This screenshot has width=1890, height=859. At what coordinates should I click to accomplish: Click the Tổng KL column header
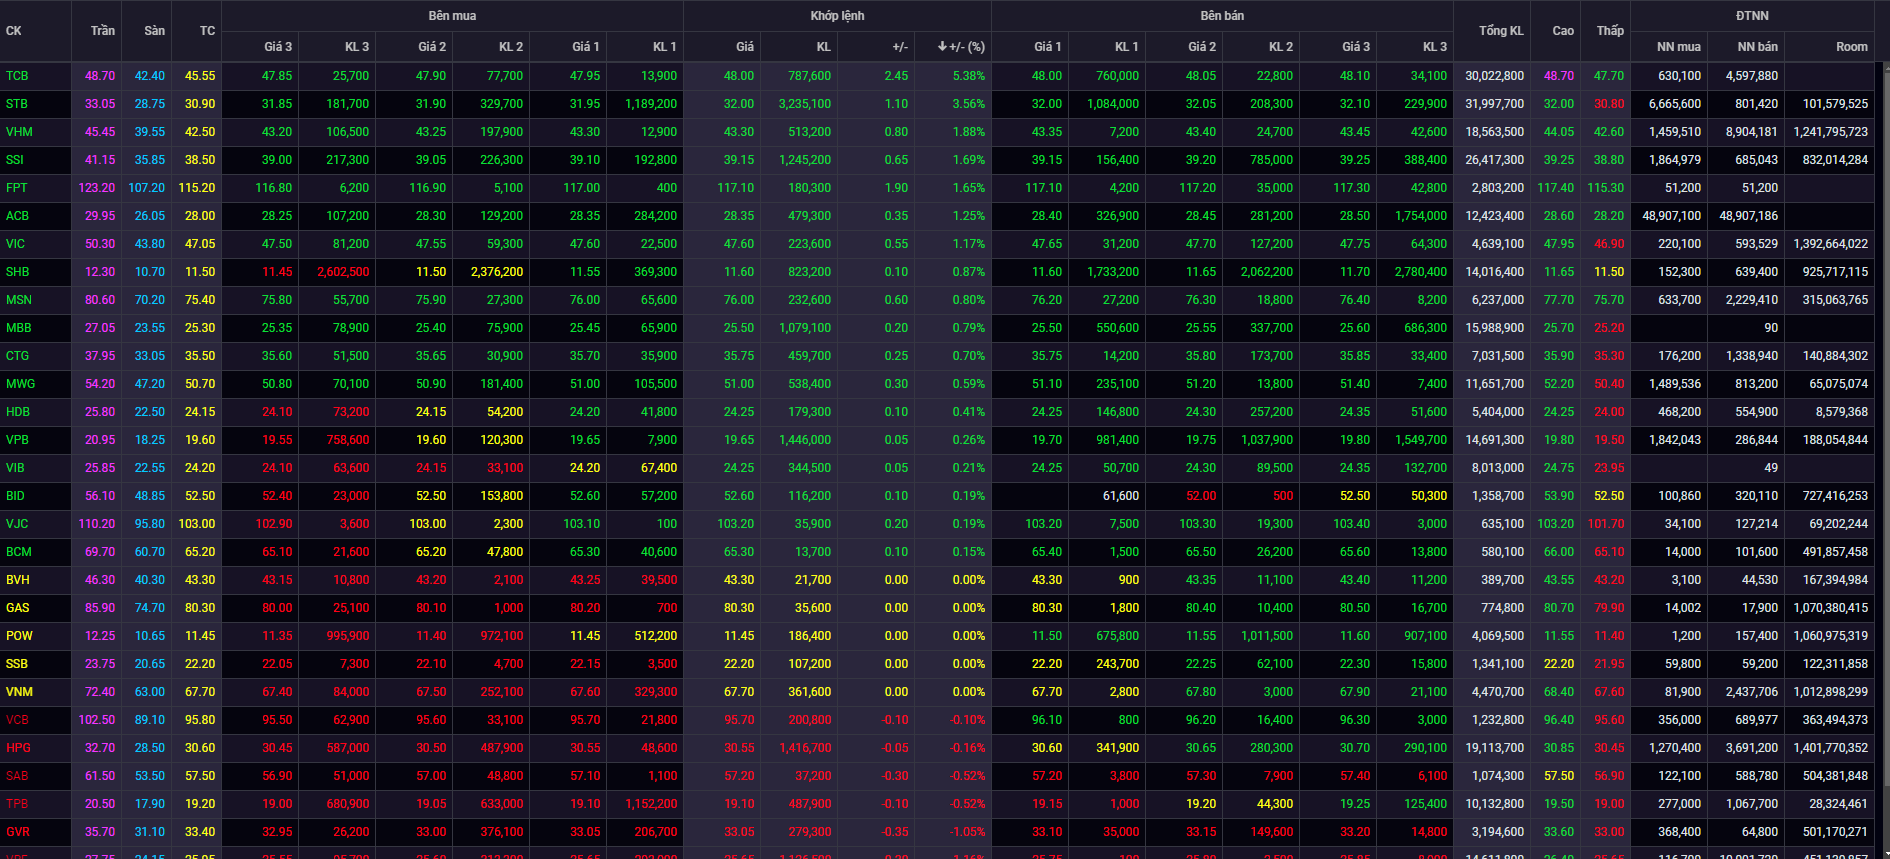(x=1501, y=31)
